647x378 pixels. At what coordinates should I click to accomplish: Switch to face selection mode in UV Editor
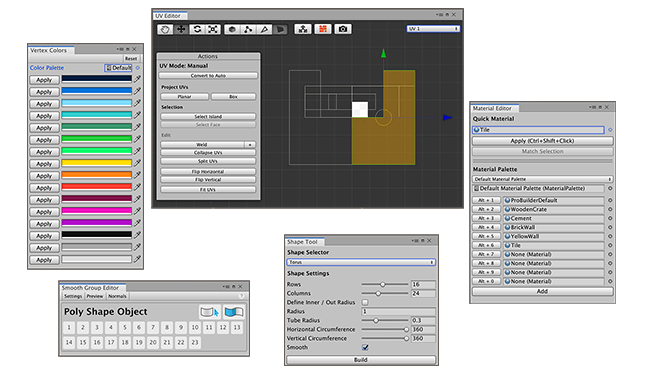click(x=280, y=29)
